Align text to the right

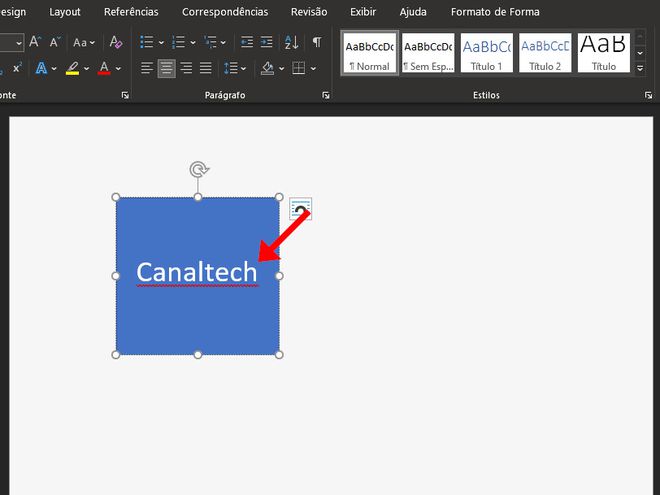click(186, 68)
